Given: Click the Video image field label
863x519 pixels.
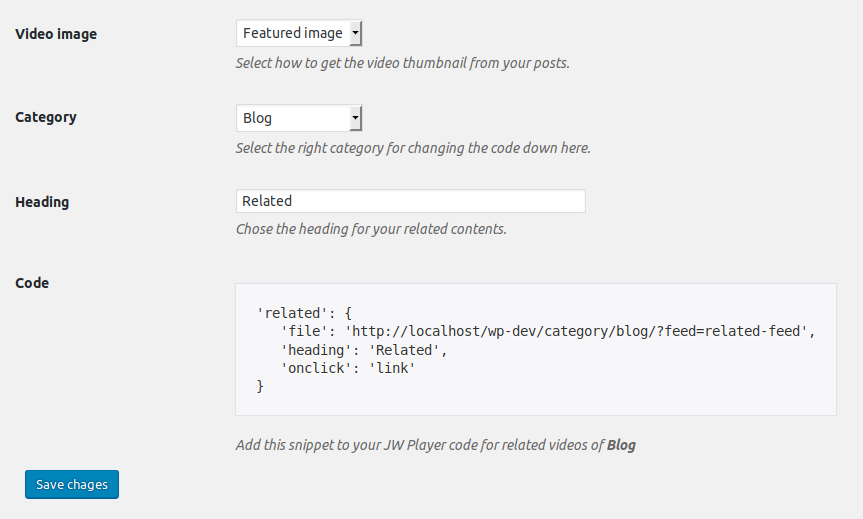Looking at the screenshot, I should (x=56, y=34).
